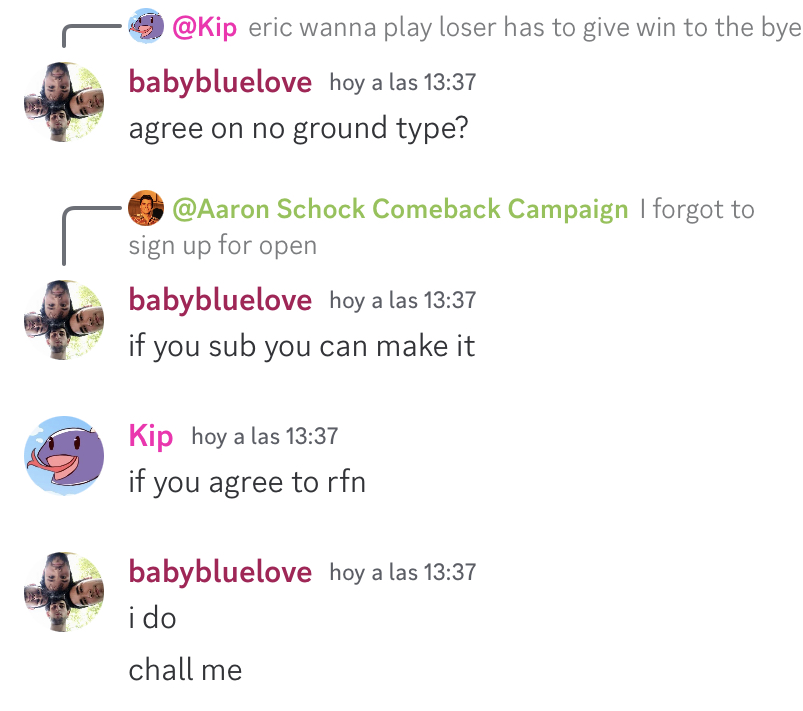Click the babybluelove username above 'agree on no ground type?'
This screenshot has width=803, height=711.
coord(220,82)
